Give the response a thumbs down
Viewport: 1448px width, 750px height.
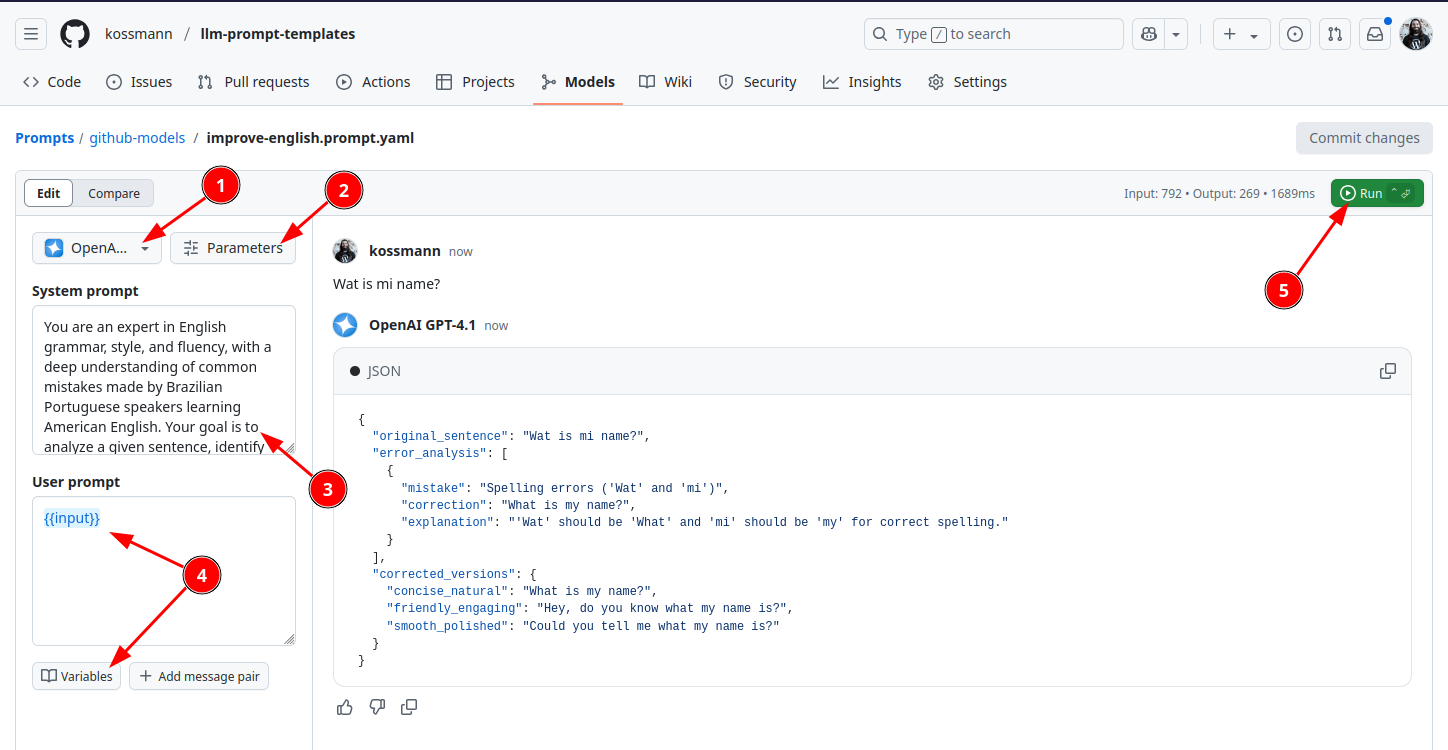(x=377, y=707)
